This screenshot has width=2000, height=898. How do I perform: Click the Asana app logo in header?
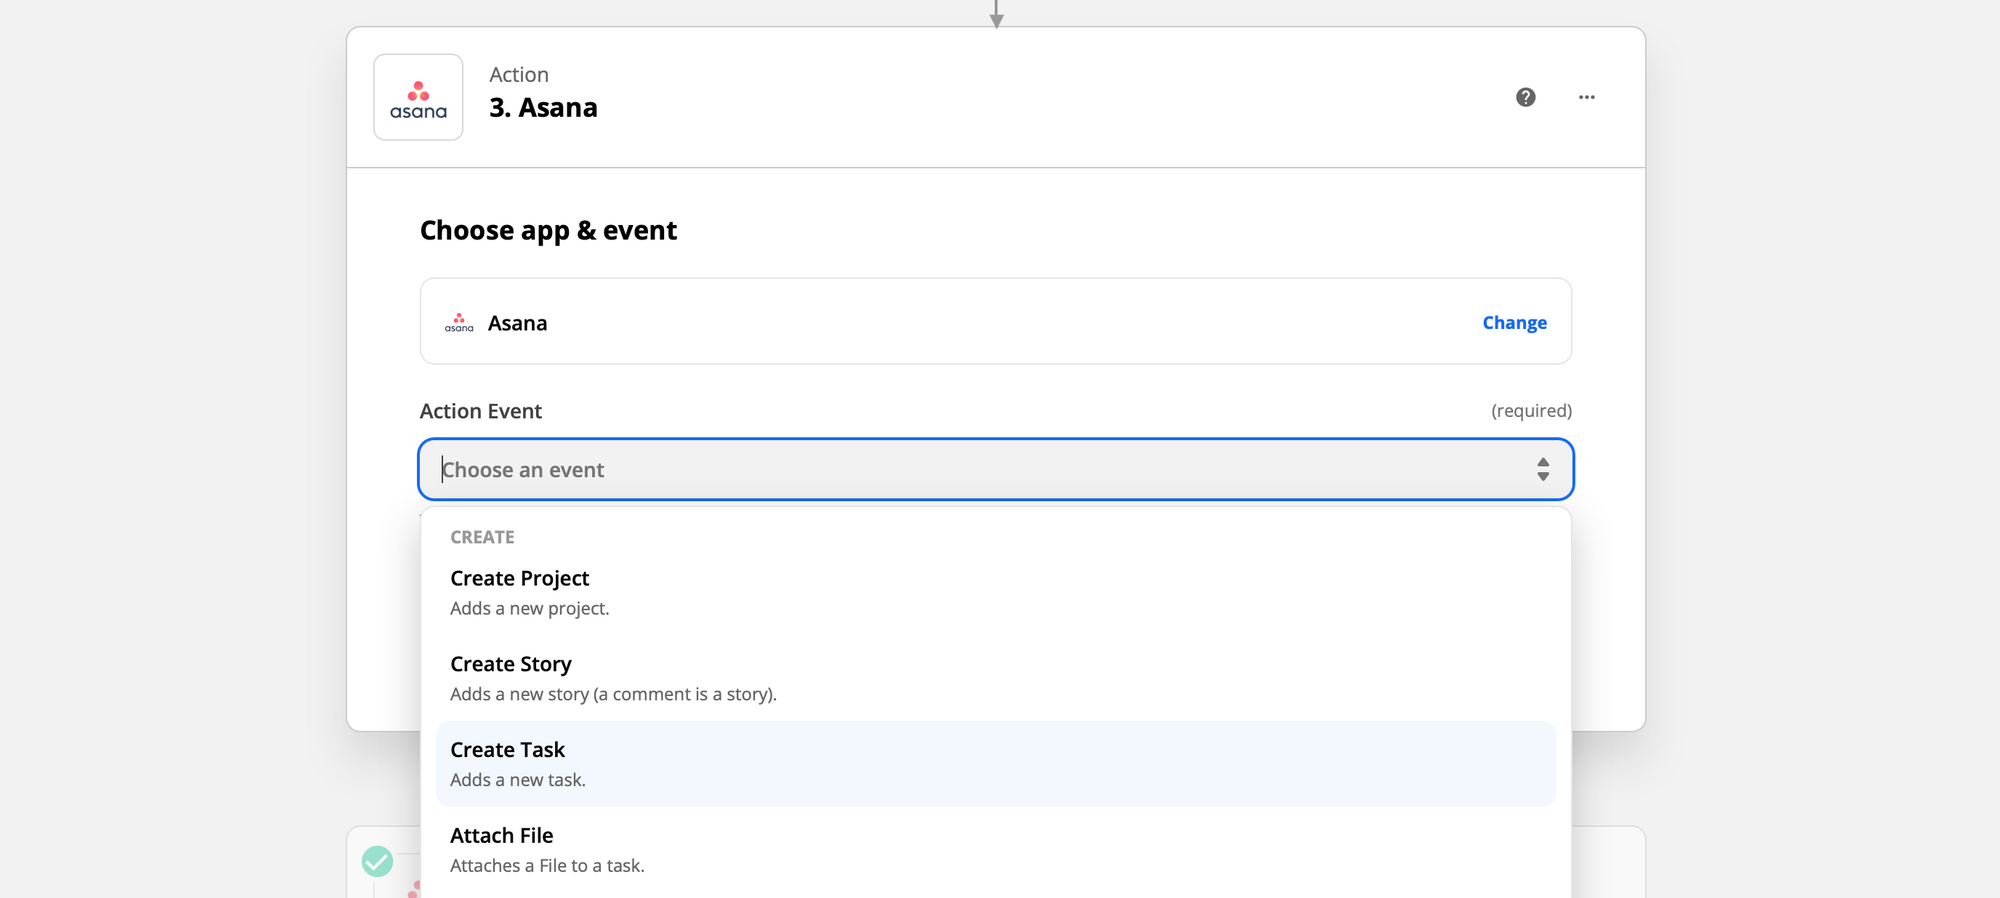pyautogui.click(x=418, y=97)
